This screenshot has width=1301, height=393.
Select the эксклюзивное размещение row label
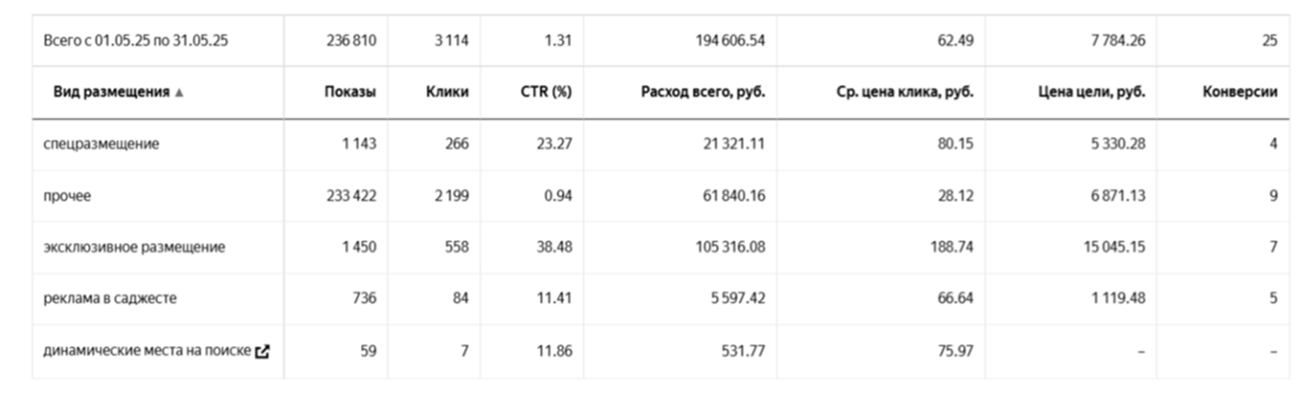pyautogui.click(x=134, y=248)
